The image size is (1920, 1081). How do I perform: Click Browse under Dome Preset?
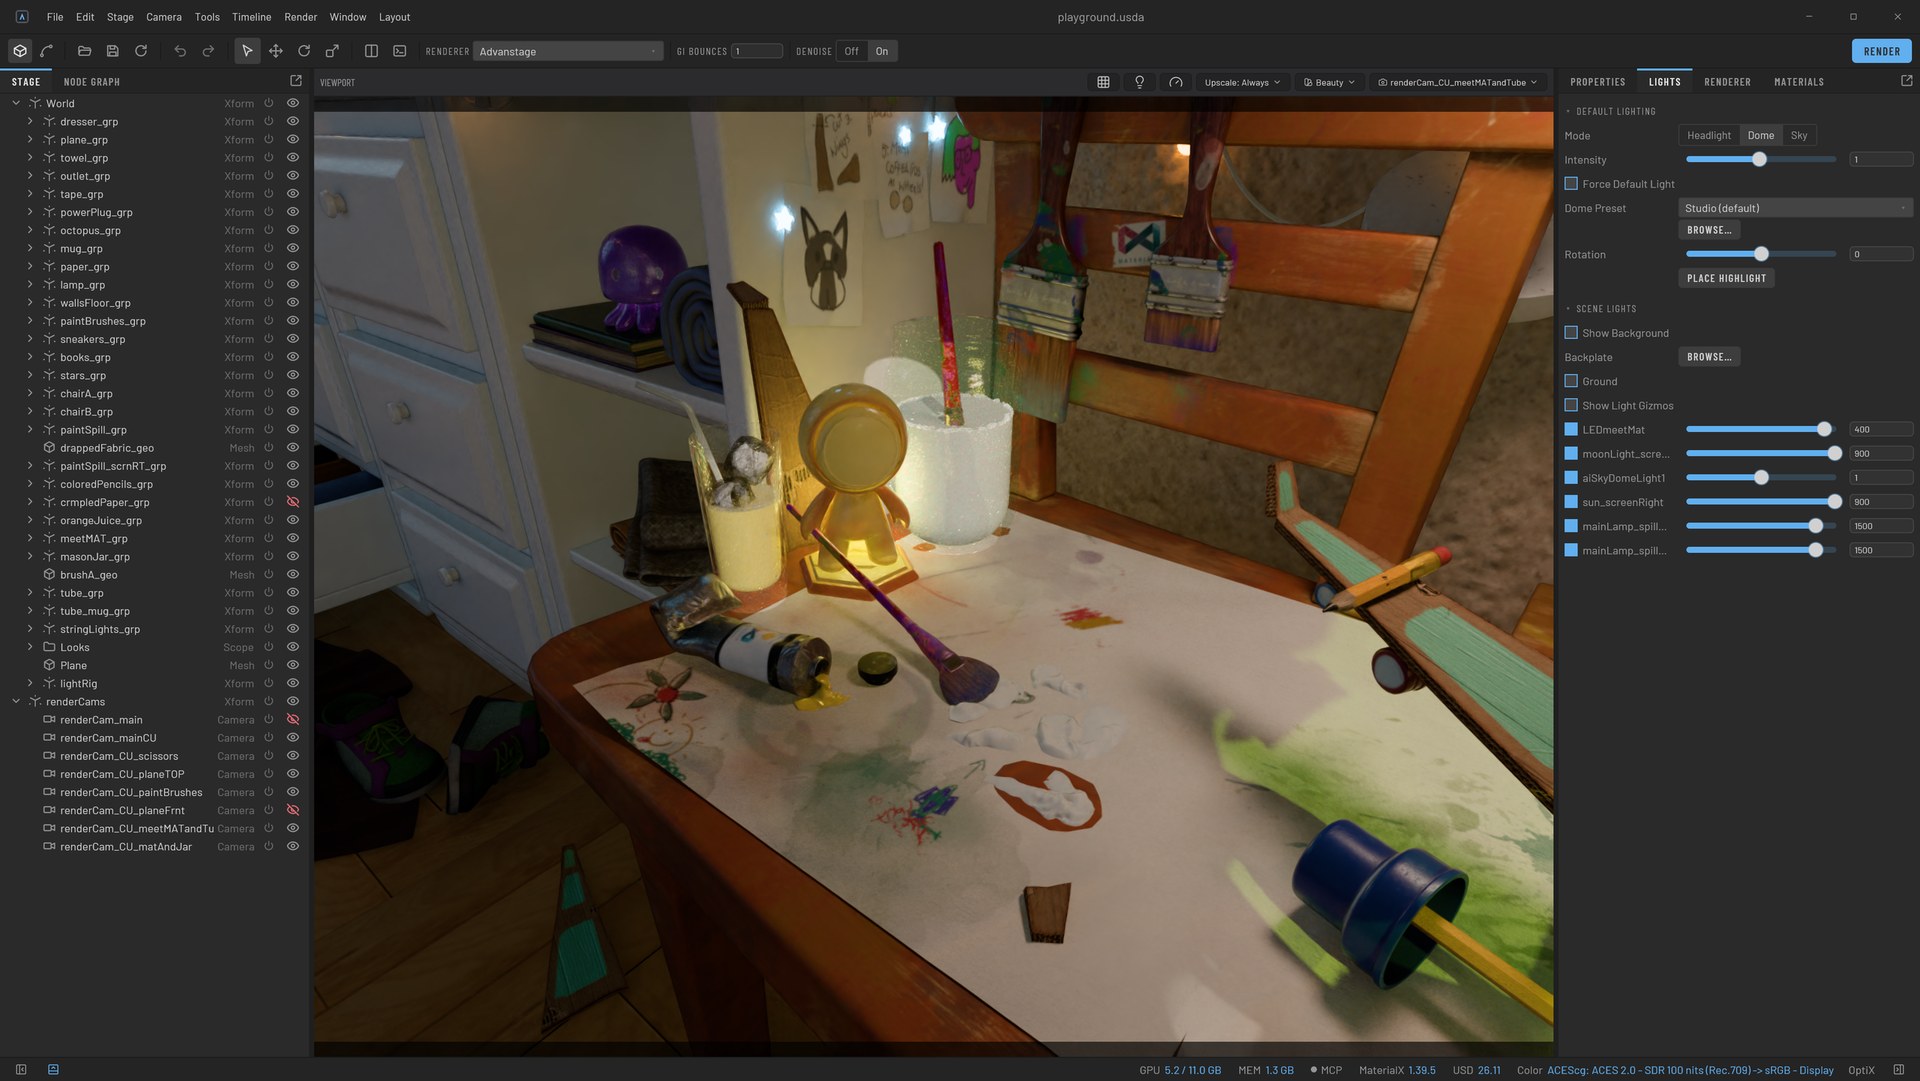pyautogui.click(x=1708, y=230)
